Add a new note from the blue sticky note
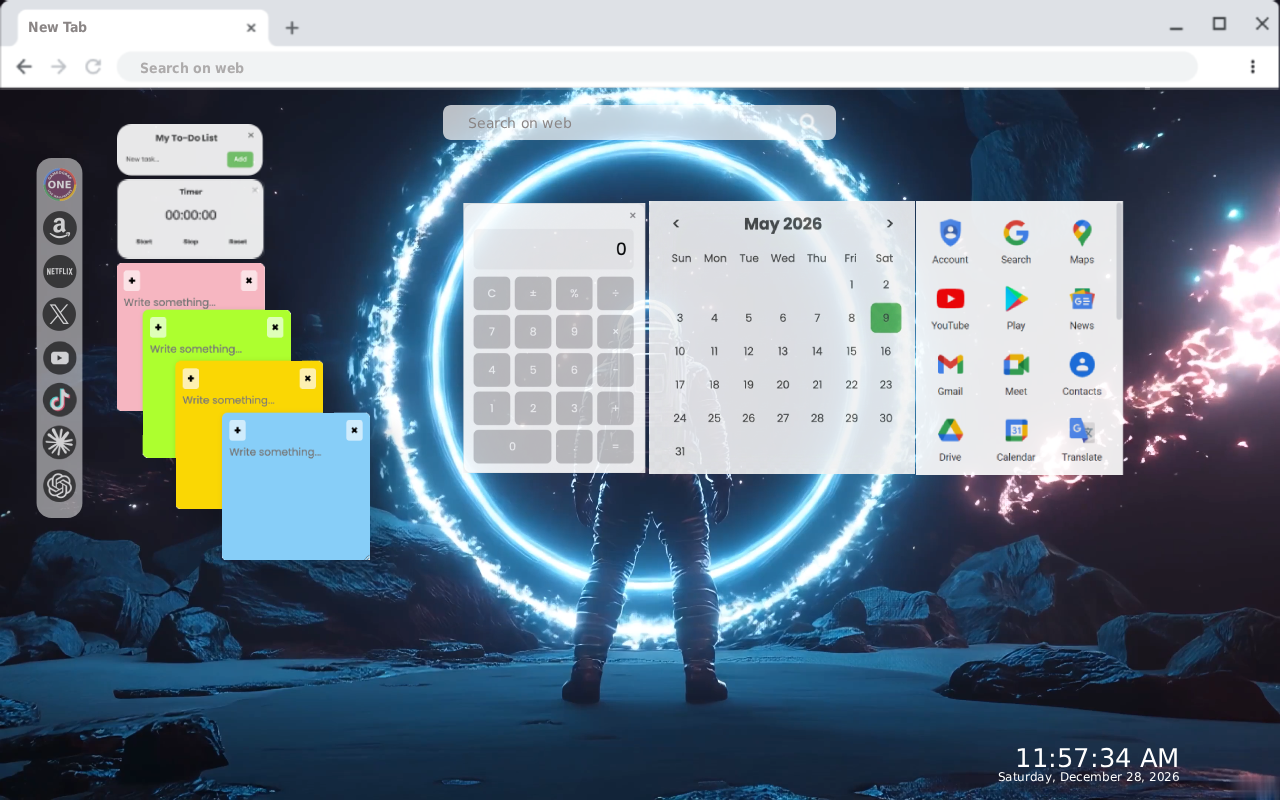Screen dimensions: 1280x800 [237, 430]
